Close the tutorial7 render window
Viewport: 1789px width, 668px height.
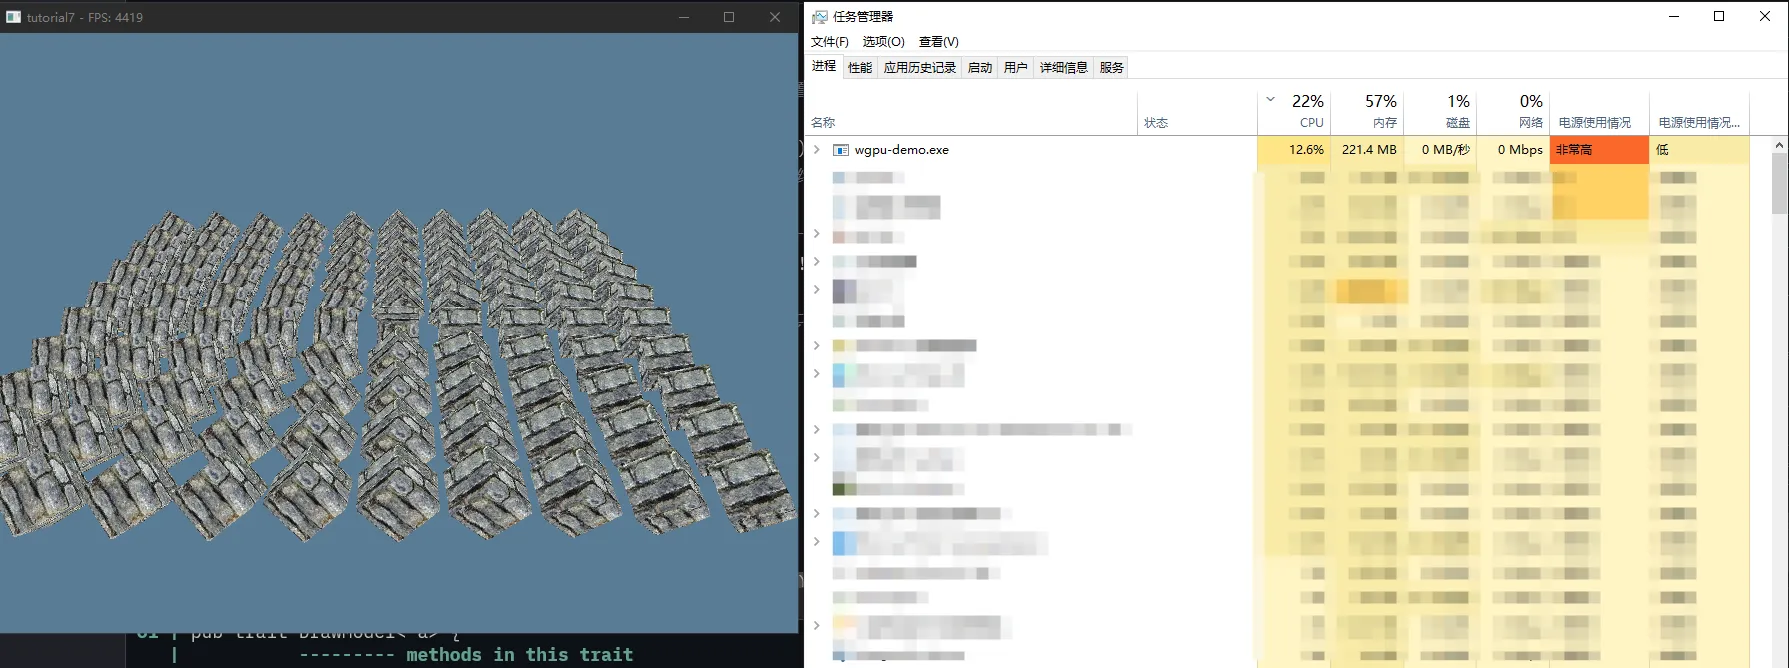(x=774, y=17)
